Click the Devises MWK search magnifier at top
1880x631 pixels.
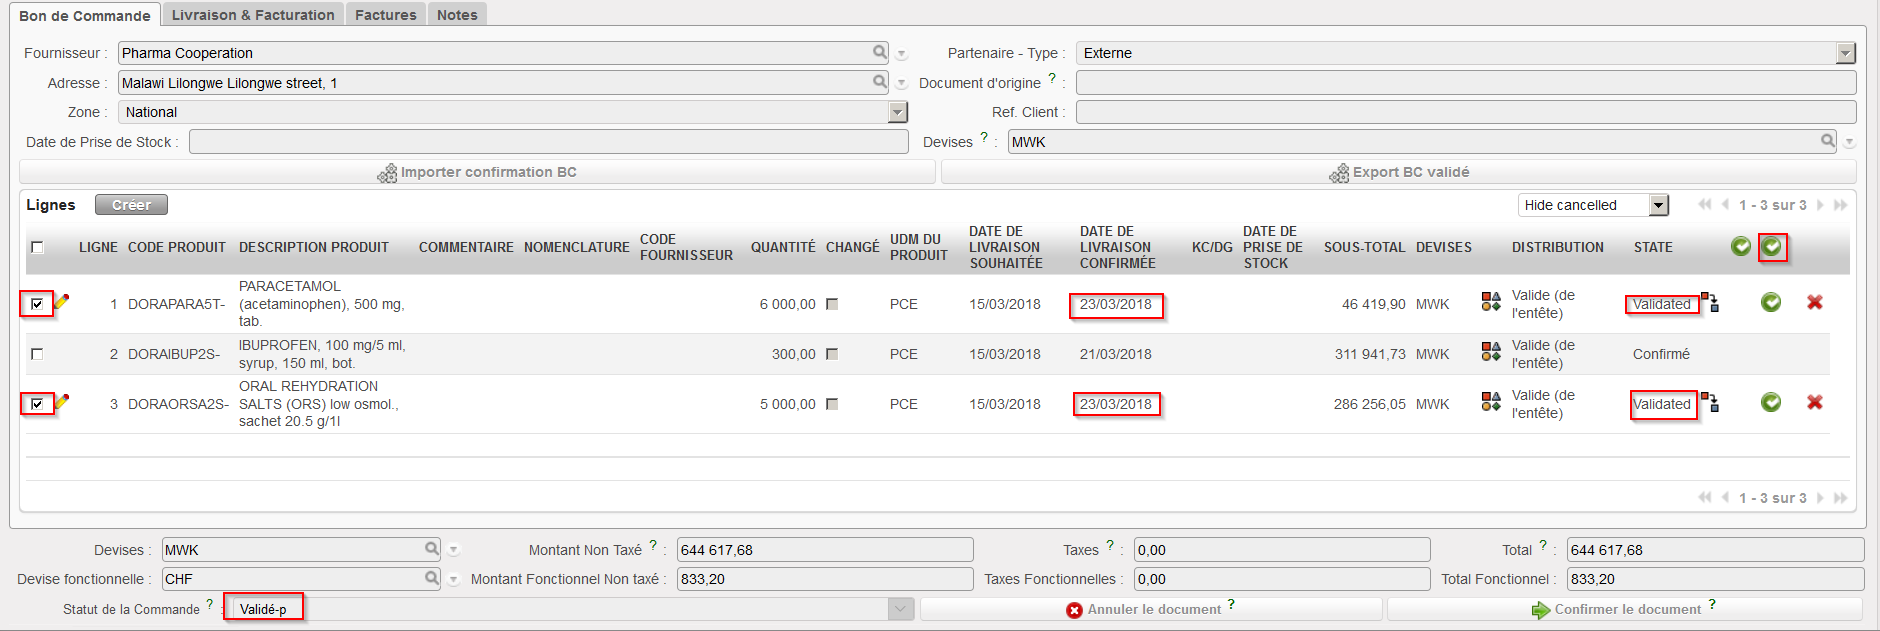click(1827, 141)
